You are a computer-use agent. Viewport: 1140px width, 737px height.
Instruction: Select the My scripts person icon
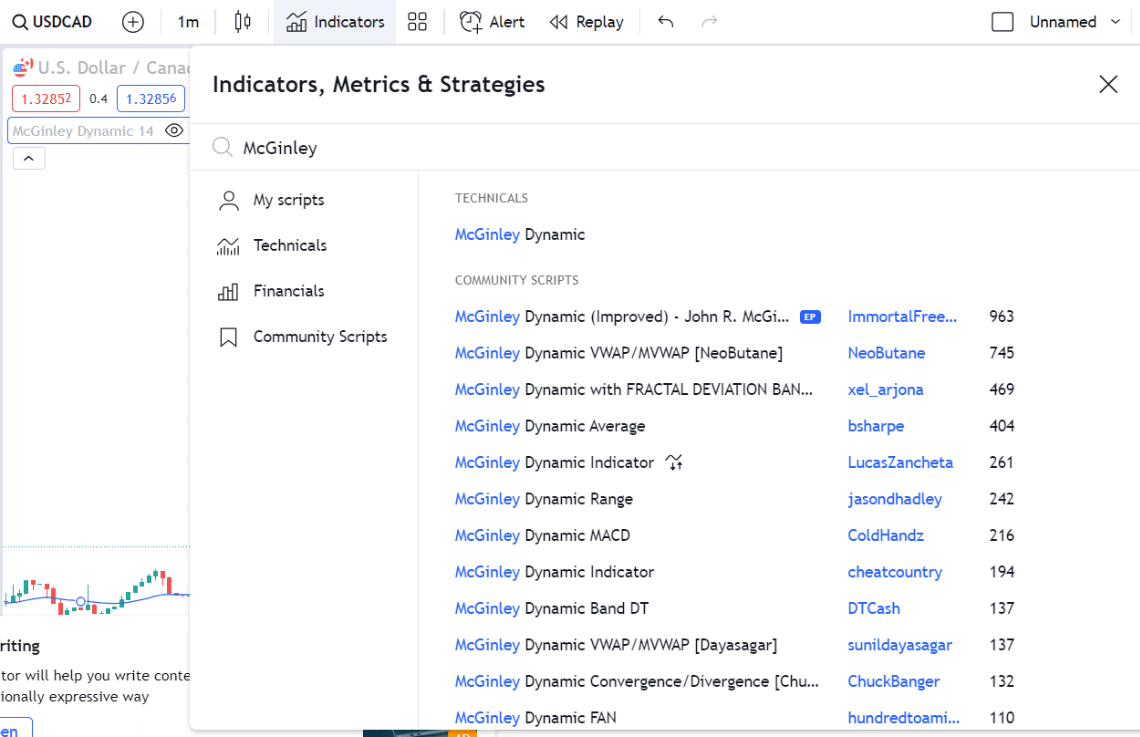click(x=228, y=200)
